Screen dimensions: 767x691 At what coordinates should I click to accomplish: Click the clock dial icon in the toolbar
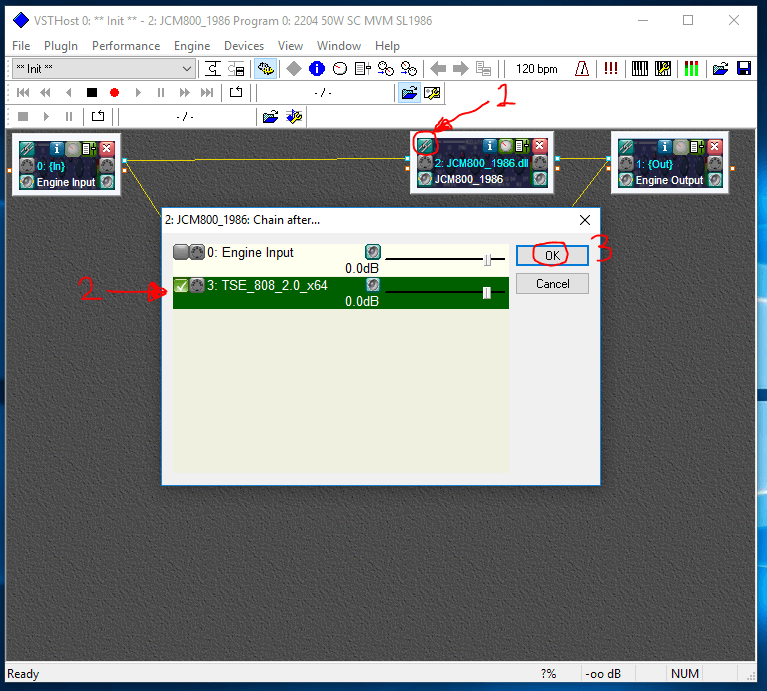[x=339, y=68]
